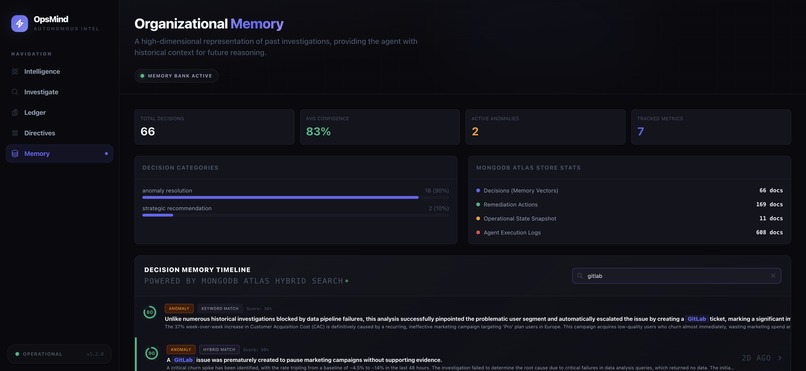Open the Total Decisions card
Image resolution: width=806 pixels, height=371 pixels.
tap(214, 127)
